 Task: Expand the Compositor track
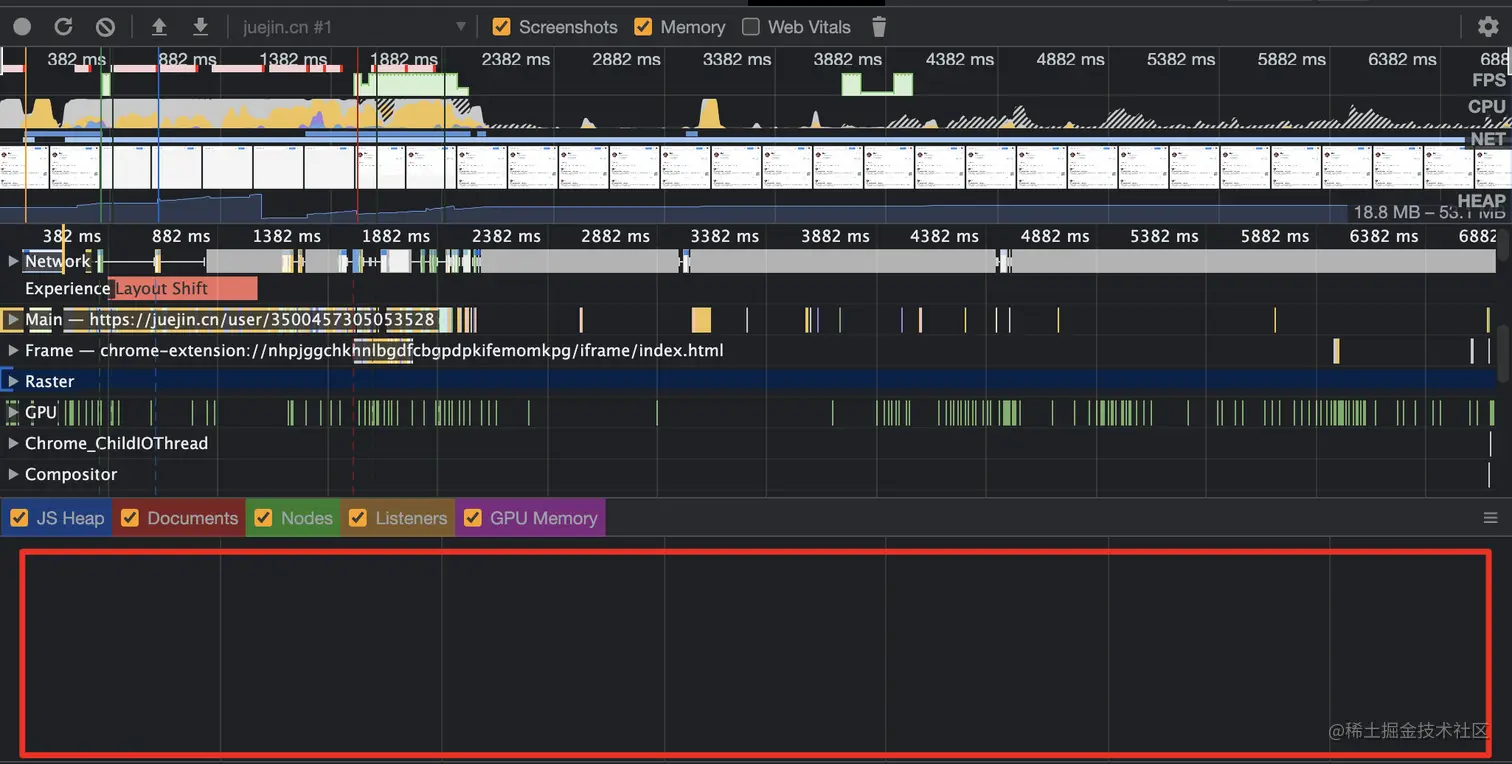click(x=13, y=475)
